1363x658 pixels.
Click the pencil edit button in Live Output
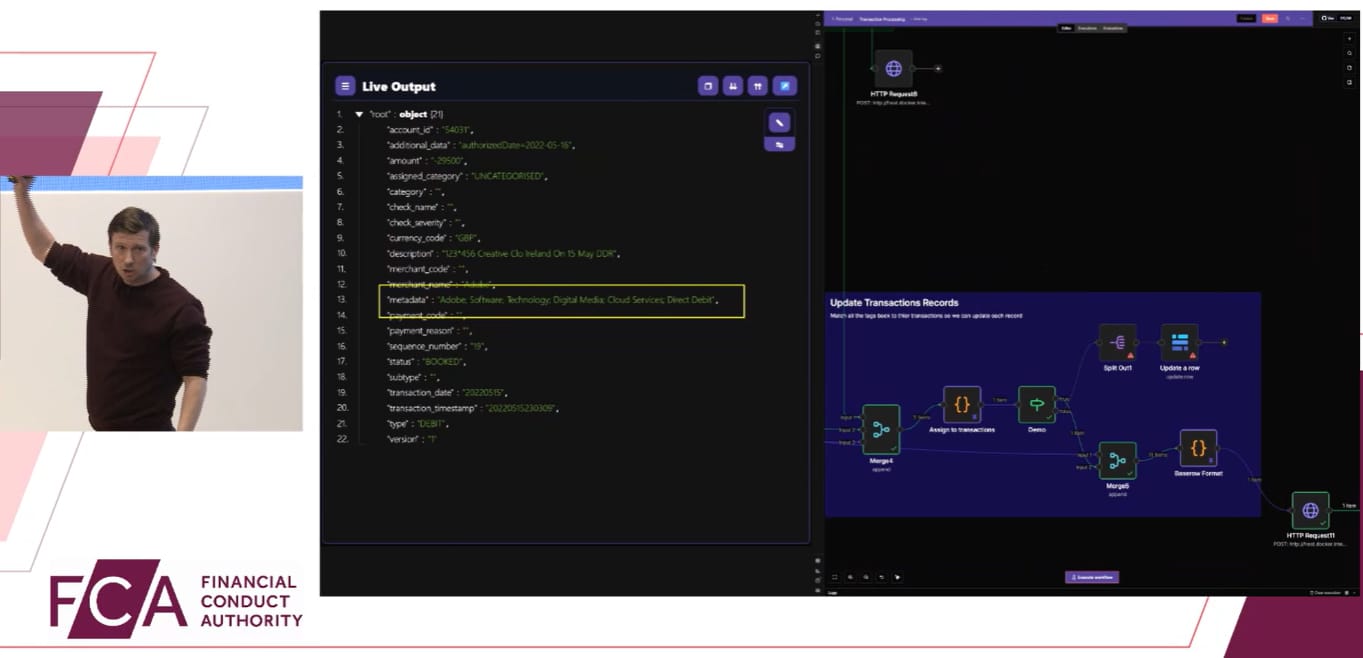tap(779, 122)
